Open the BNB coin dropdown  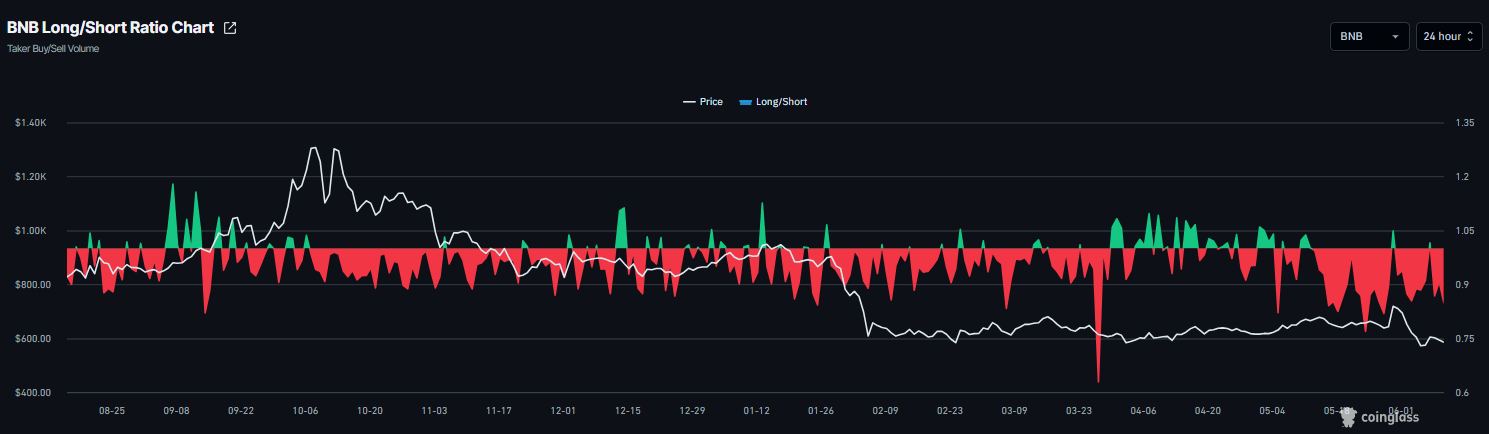(x=1369, y=36)
